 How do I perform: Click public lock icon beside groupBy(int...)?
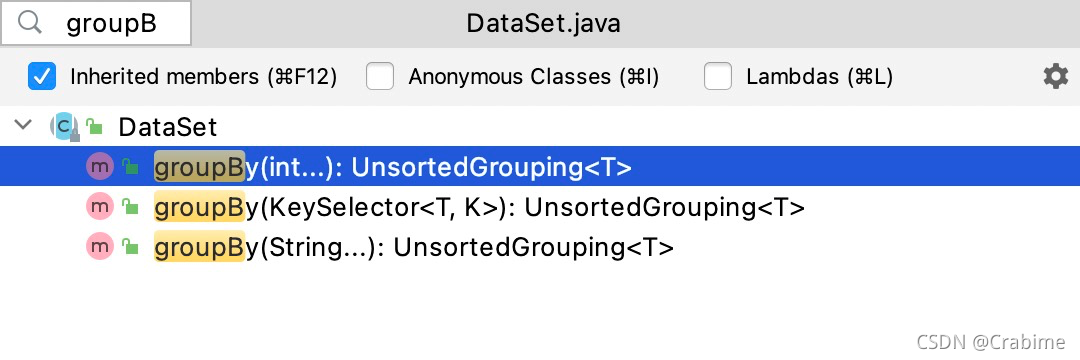click(130, 167)
